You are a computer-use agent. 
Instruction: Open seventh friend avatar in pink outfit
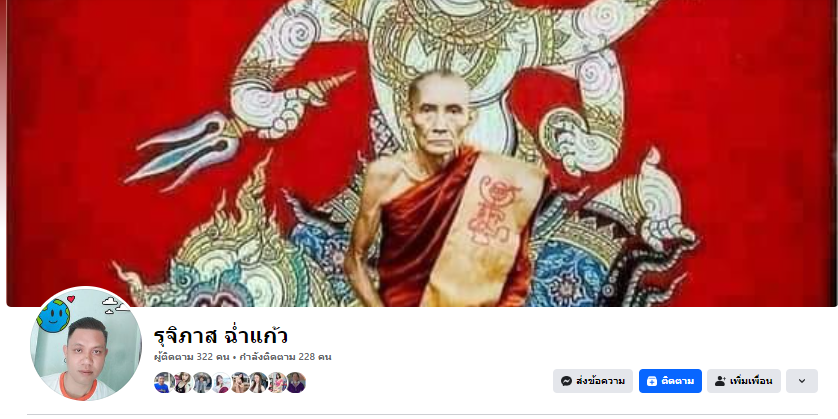[x=277, y=383]
